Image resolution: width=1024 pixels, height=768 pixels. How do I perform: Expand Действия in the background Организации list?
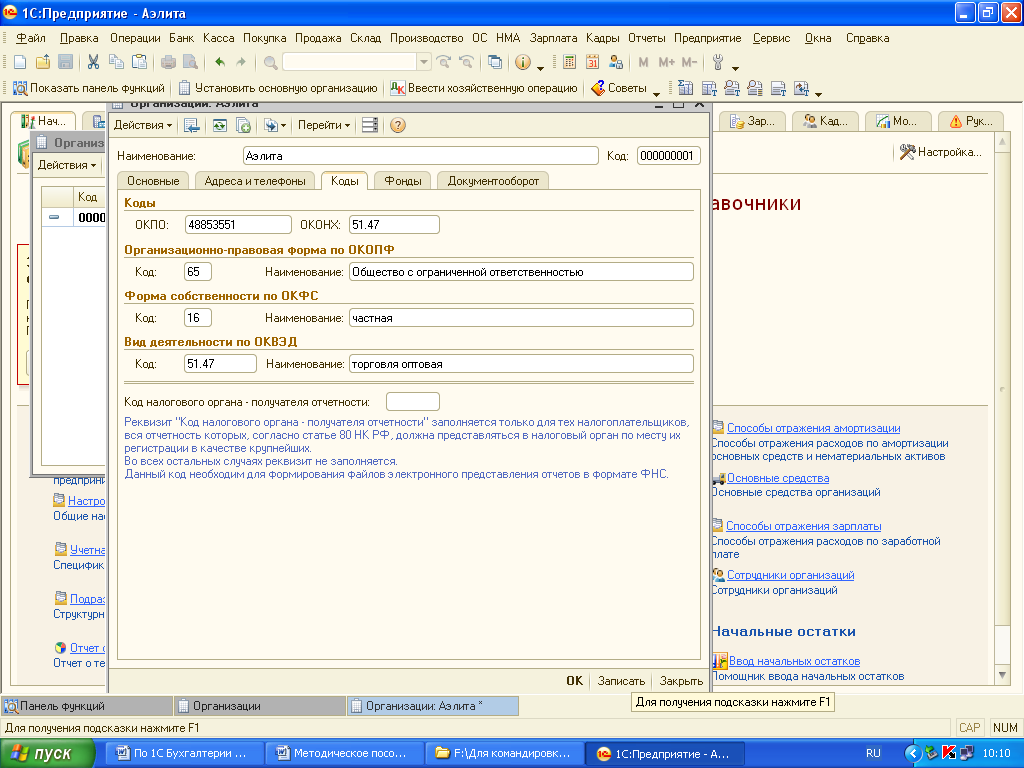coord(67,165)
